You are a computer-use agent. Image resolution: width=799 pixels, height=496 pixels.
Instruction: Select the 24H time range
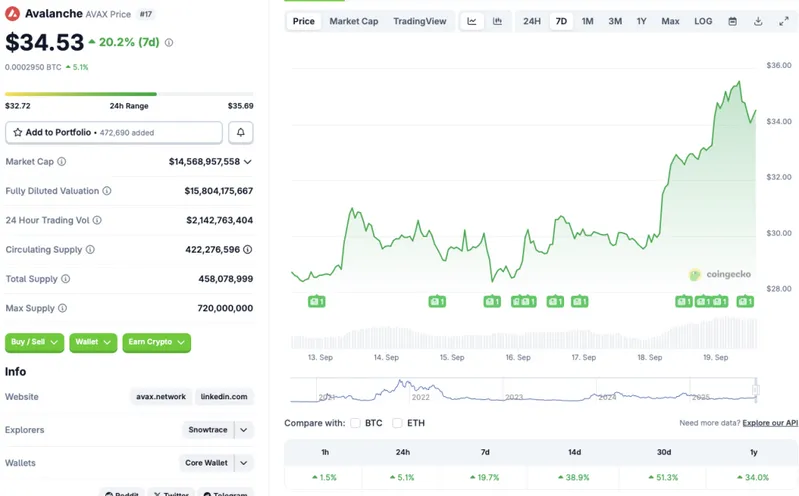[532, 21]
